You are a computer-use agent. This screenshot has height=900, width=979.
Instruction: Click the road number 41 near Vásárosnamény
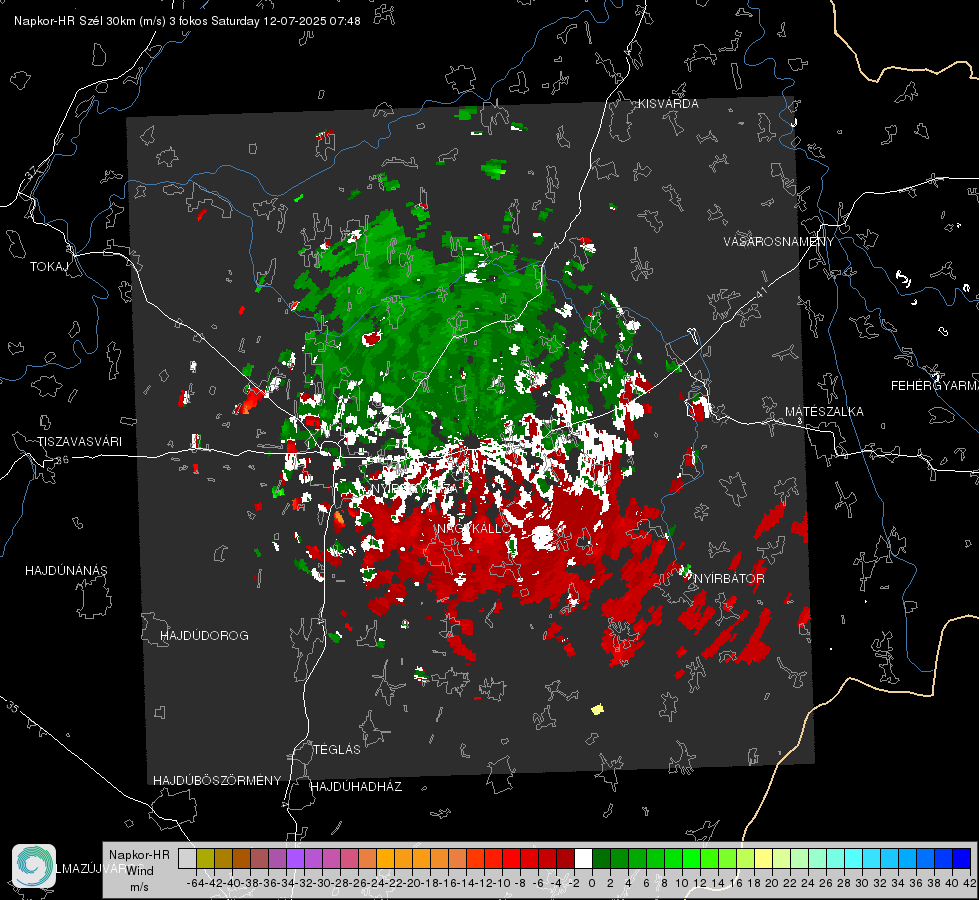(x=760, y=292)
